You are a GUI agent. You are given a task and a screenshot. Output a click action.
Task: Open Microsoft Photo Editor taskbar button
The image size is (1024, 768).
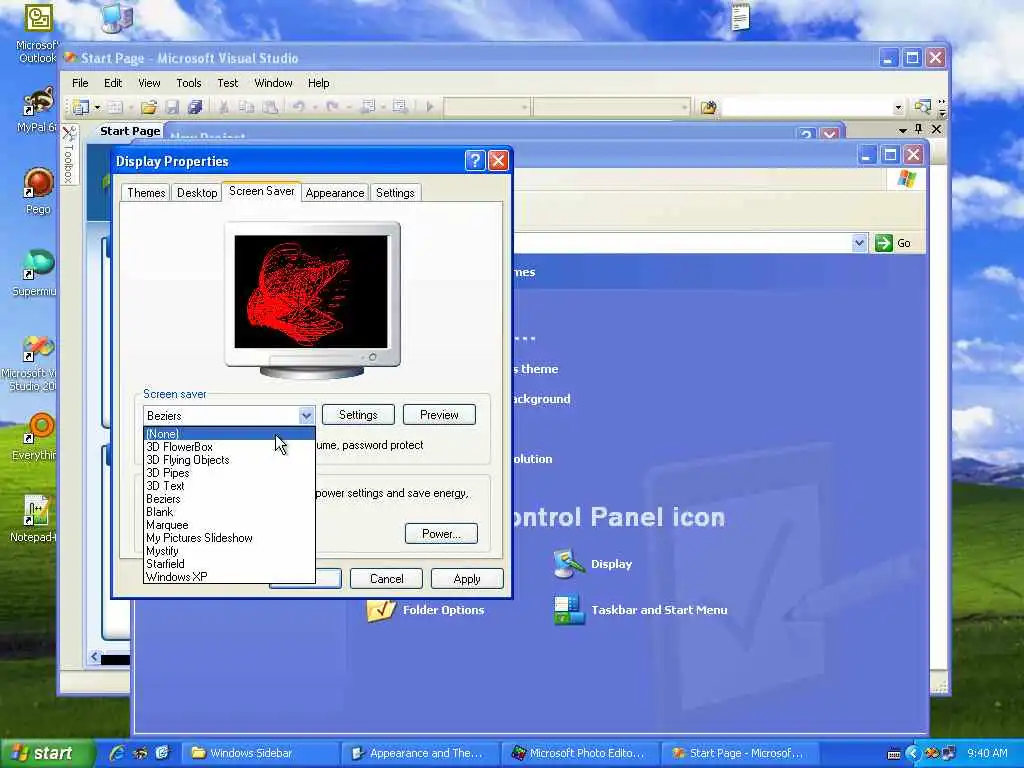[581, 754]
